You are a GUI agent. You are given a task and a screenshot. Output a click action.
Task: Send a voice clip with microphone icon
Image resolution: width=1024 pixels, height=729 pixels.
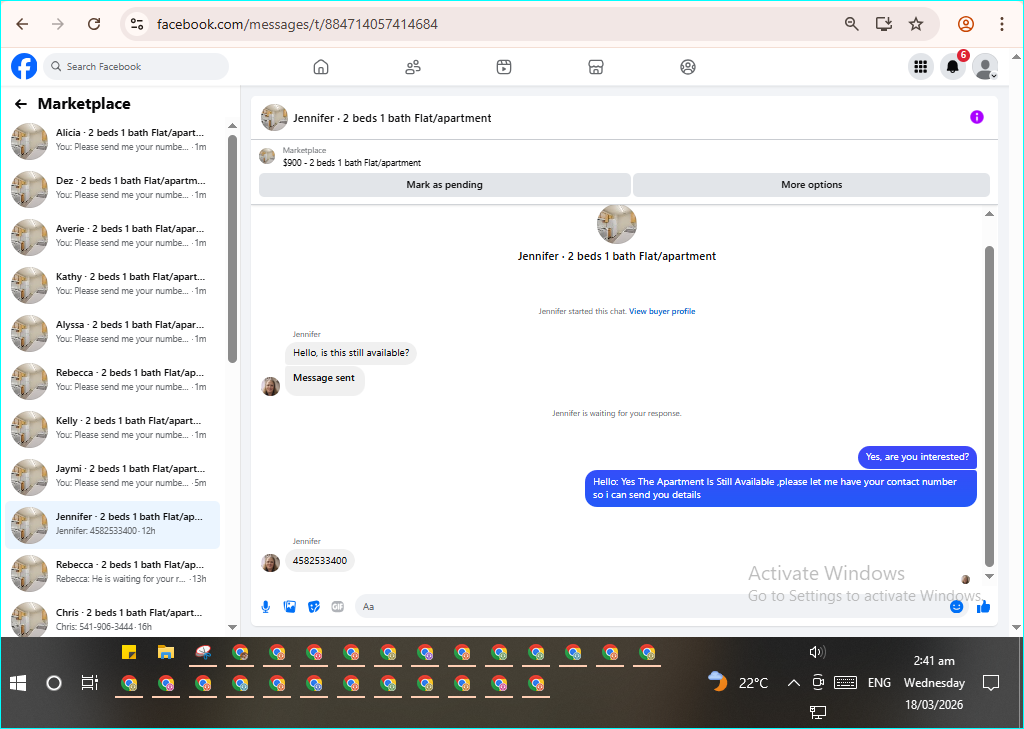266,607
